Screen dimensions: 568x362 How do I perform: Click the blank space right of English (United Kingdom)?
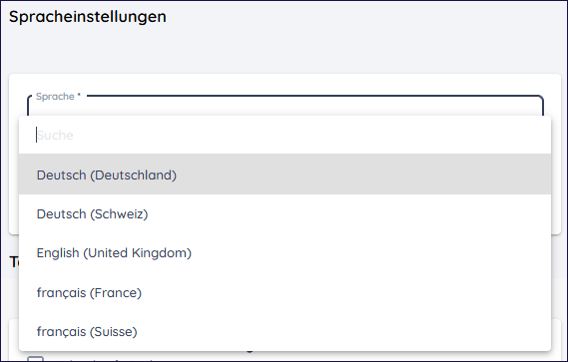tap(371, 253)
